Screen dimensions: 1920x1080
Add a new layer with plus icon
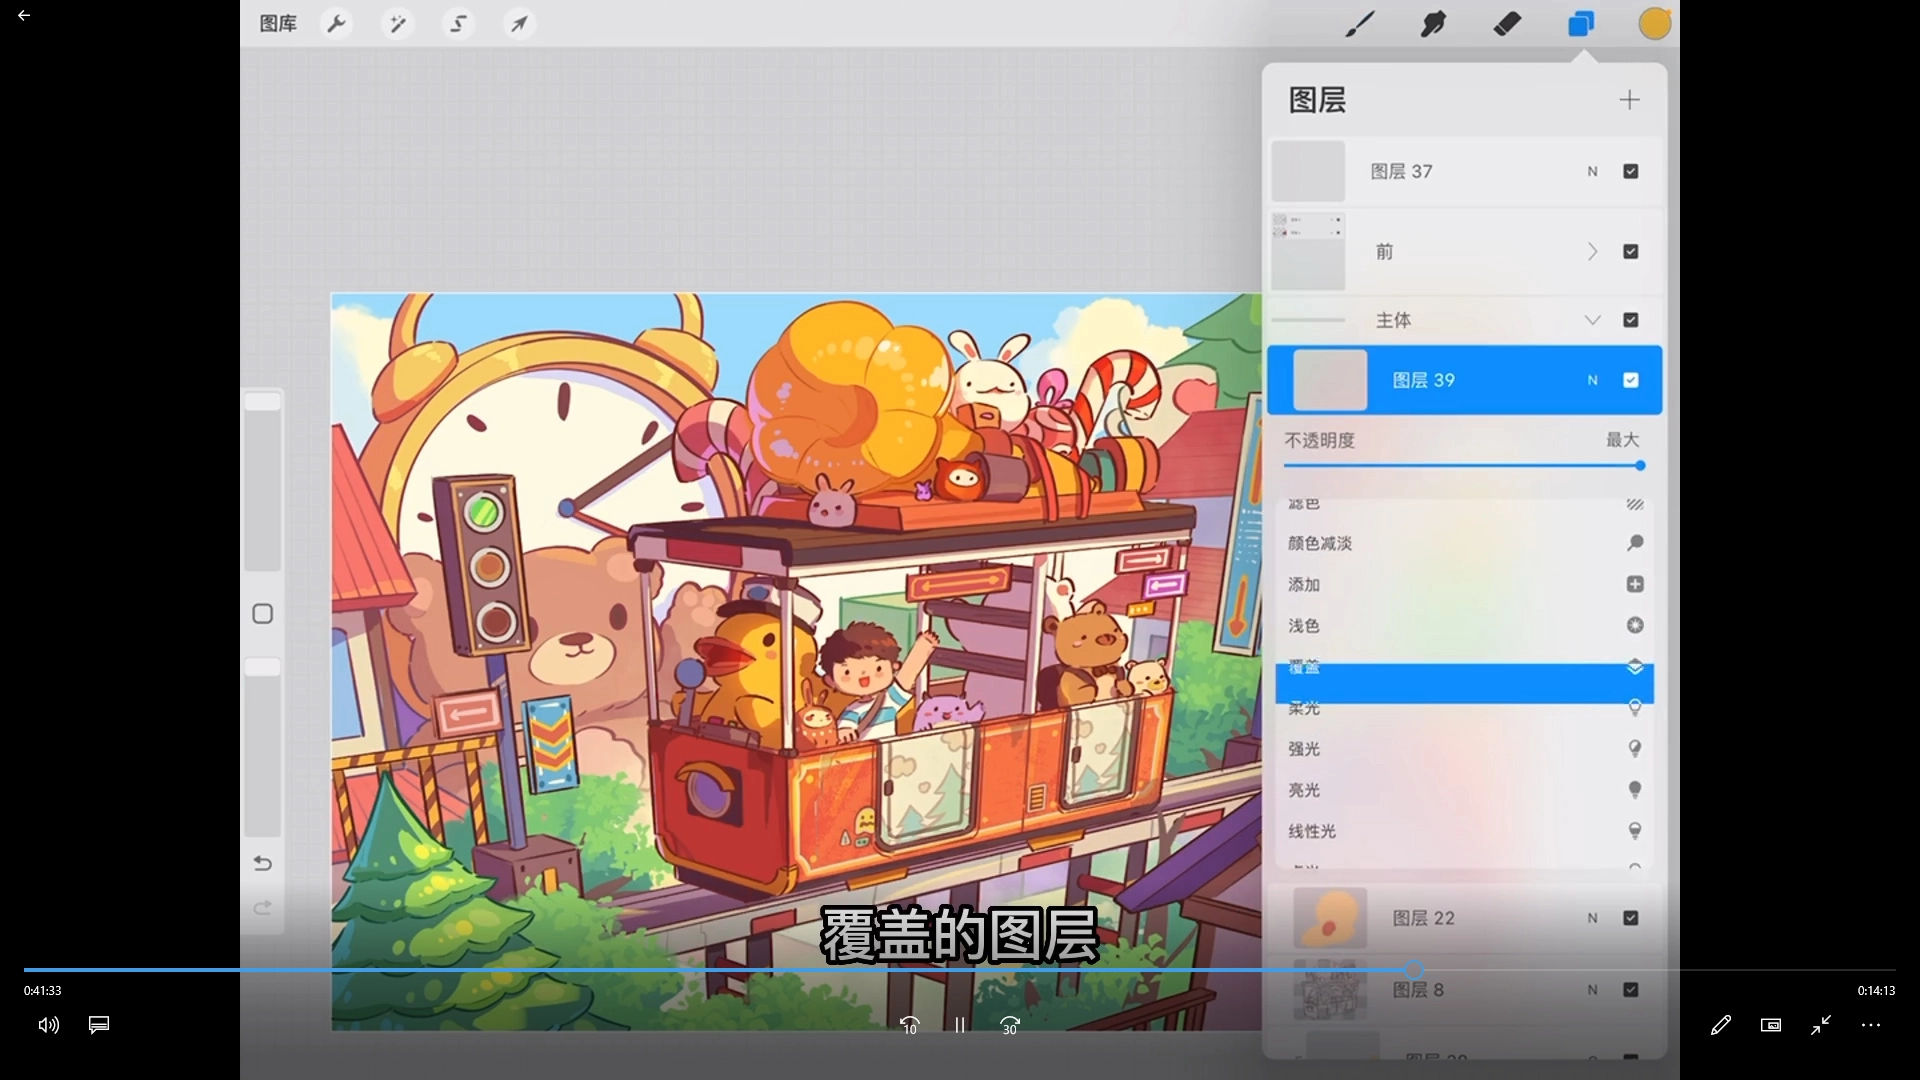pos(1629,100)
